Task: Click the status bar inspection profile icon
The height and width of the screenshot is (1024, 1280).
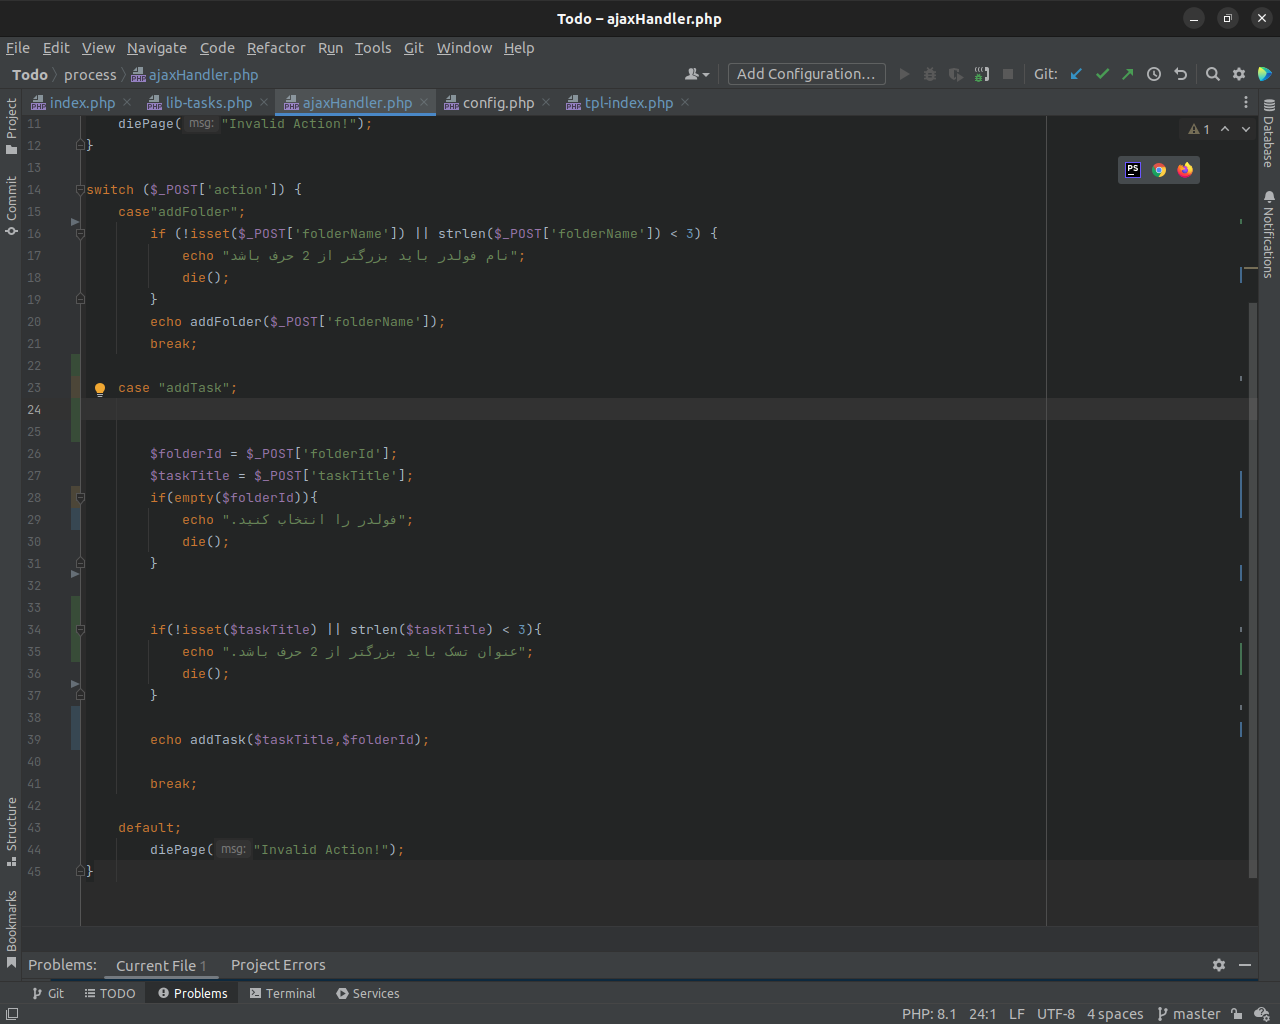Action: click(1262, 1013)
